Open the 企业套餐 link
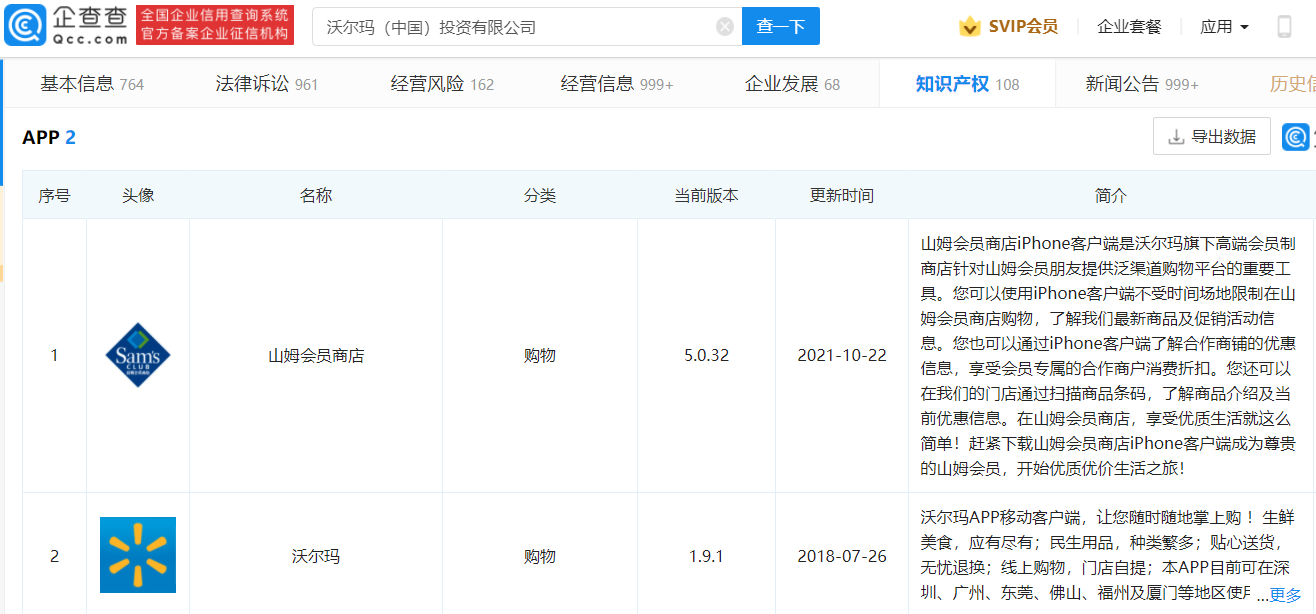 [x=1129, y=27]
